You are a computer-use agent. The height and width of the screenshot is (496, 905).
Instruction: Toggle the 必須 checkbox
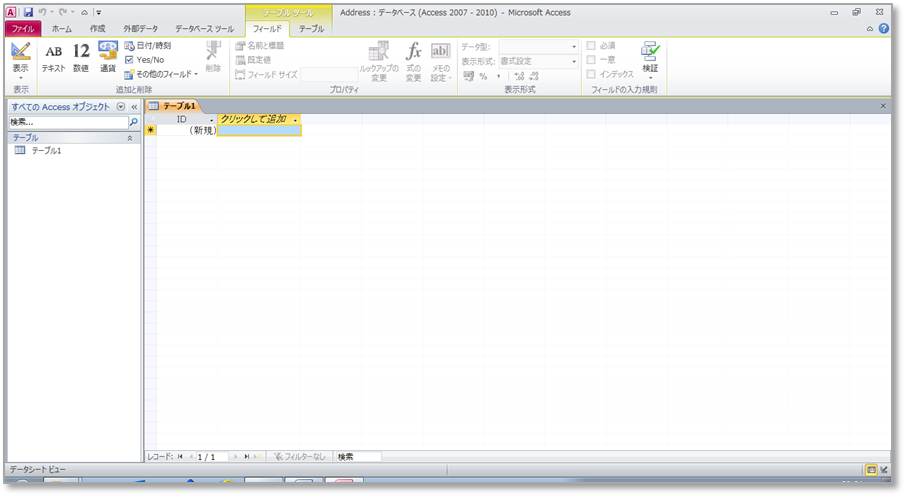591,46
